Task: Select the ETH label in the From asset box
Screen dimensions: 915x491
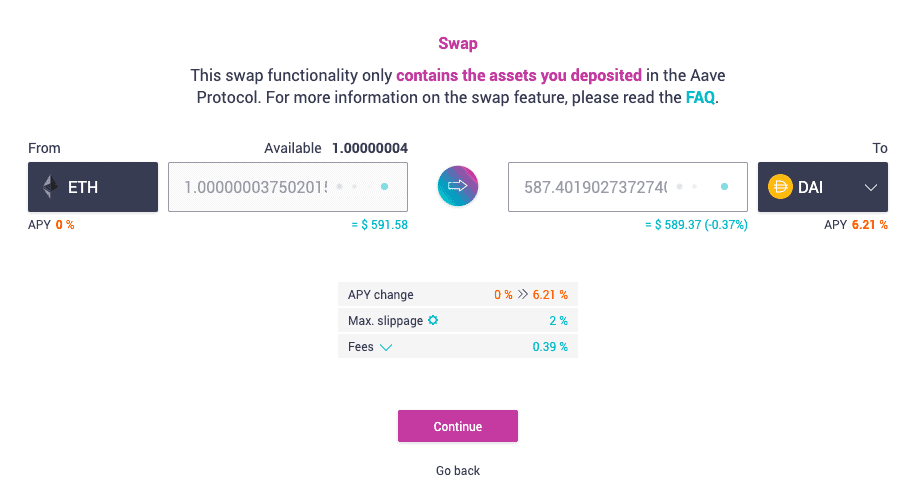Action: (x=83, y=187)
